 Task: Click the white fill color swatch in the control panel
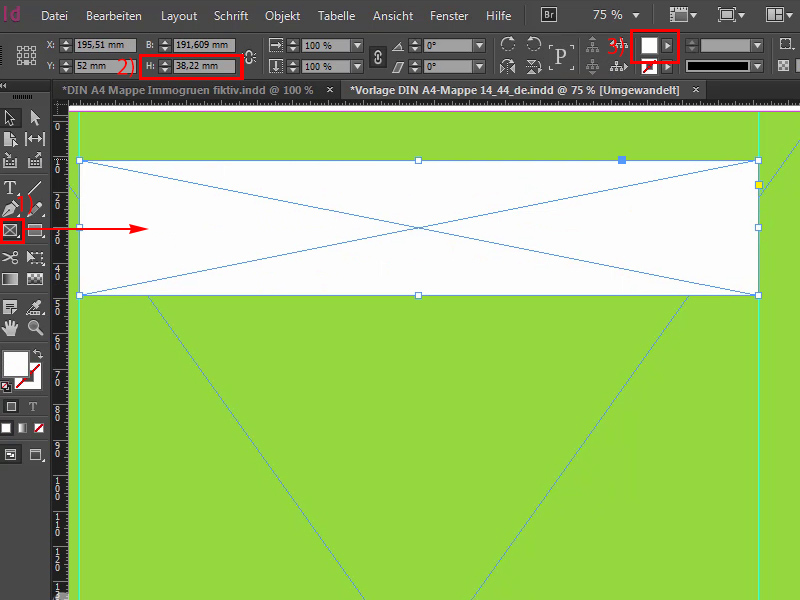[649, 46]
